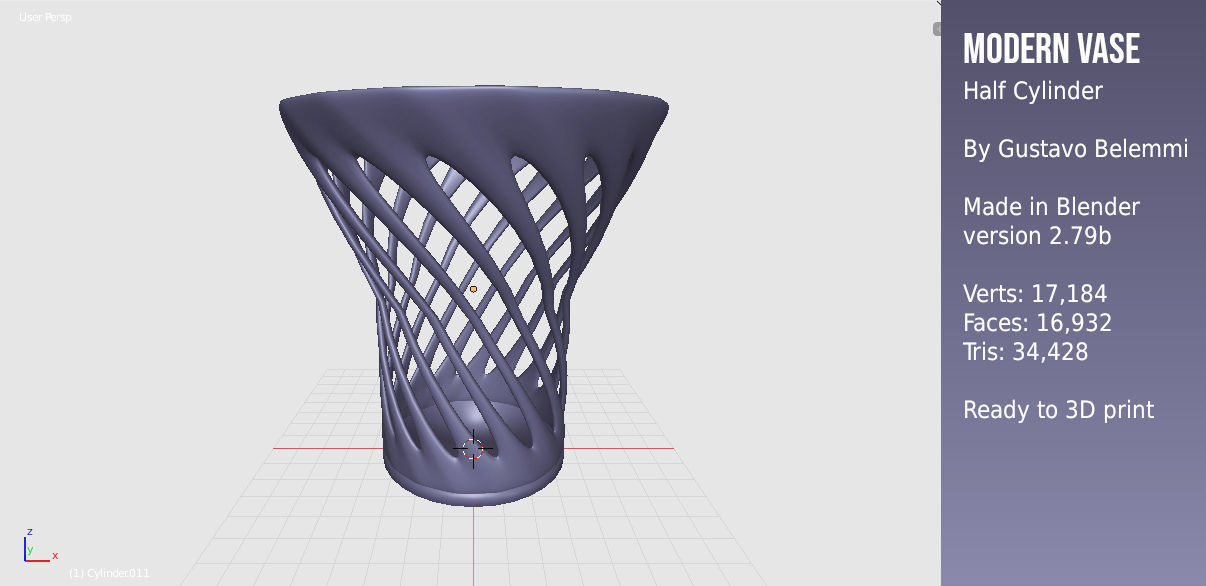The height and width of the screenshot is (586, 1206).
Task: Click the "Faces: 16,932" statistic
Action: pyautogui.click(x=1037, y=323)
